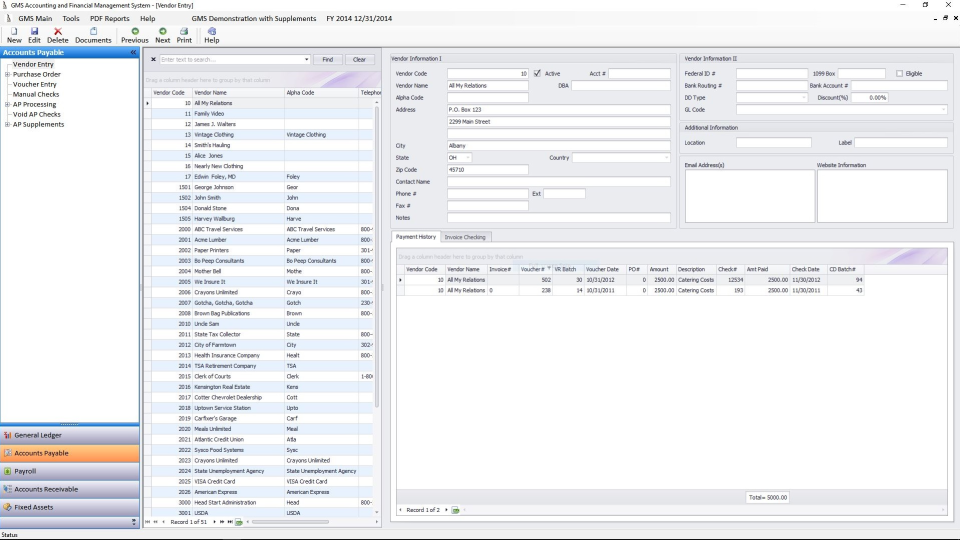Sort by Vendor Code column header in vendor list
The width and height of the screenshot is (960, 540).
click(171, 93)
